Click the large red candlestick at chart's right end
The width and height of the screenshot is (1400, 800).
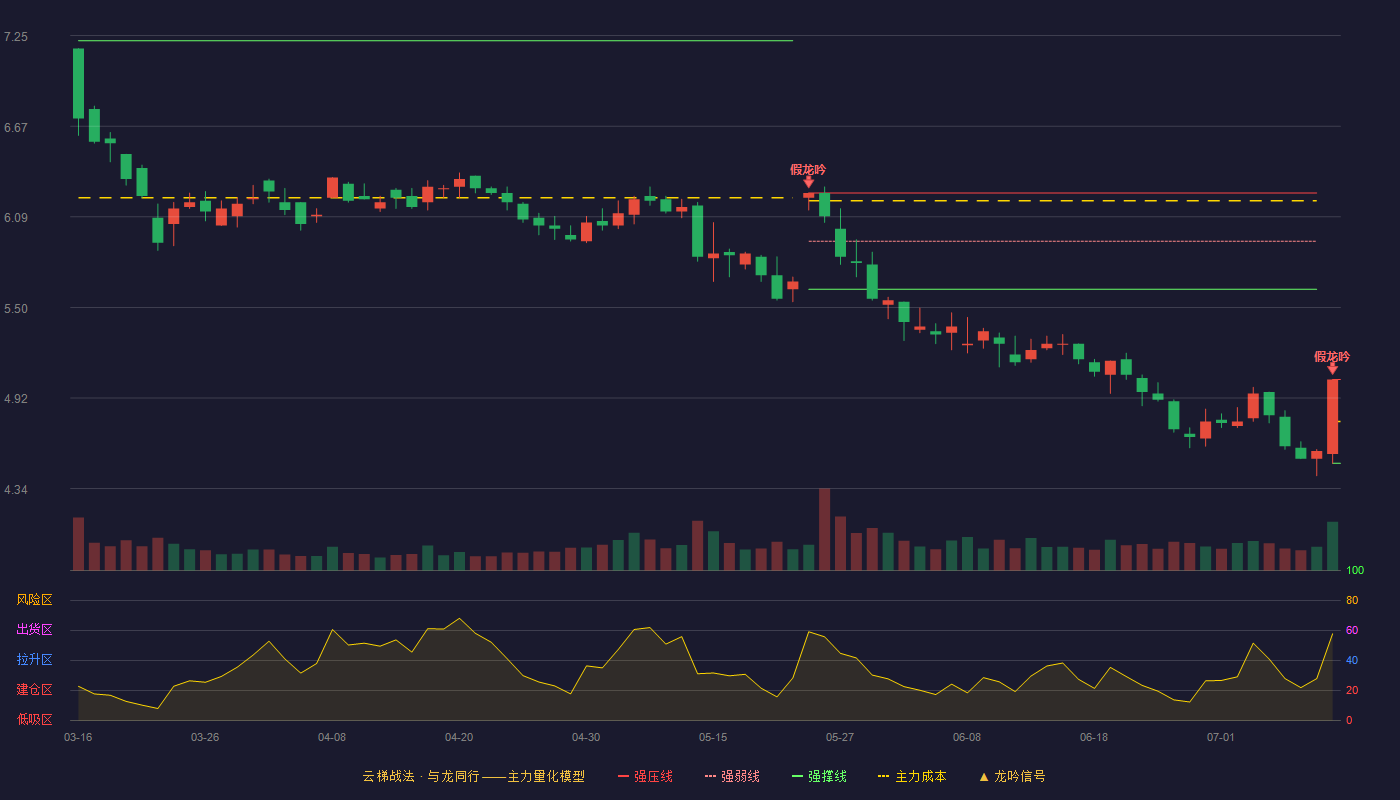1332,417
